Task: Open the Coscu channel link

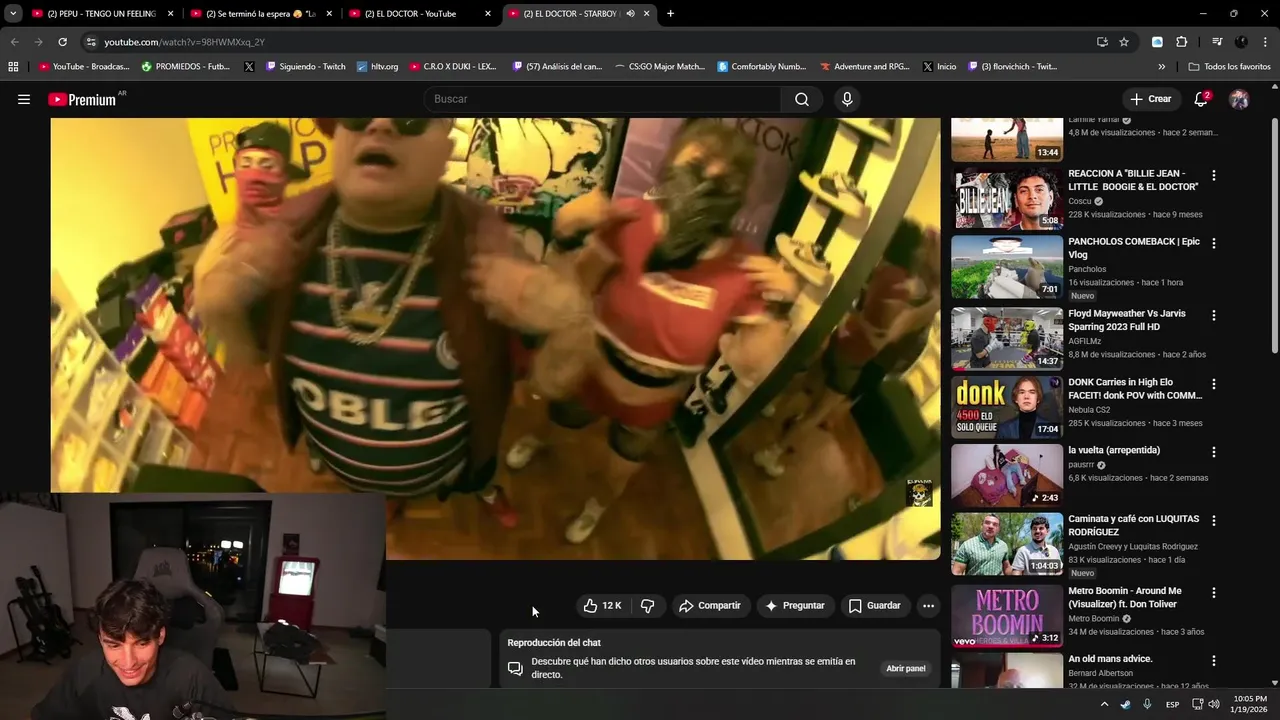Action: (1080, 201)
